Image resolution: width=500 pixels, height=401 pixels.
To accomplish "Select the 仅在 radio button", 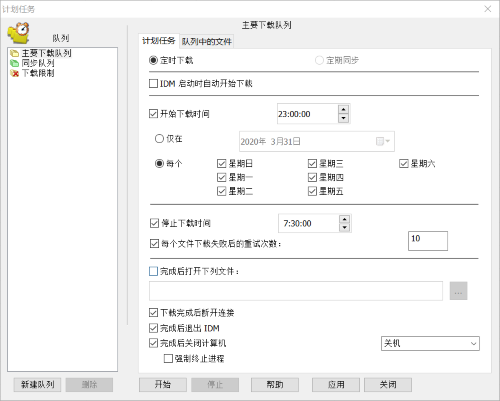I will [159, 138].
